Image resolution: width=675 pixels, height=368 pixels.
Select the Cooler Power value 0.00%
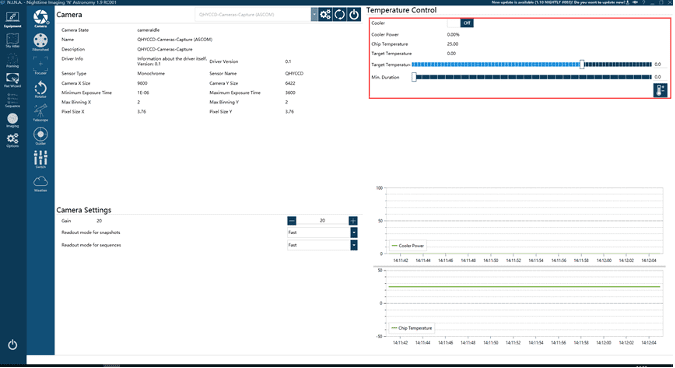[x=453, y=34]
